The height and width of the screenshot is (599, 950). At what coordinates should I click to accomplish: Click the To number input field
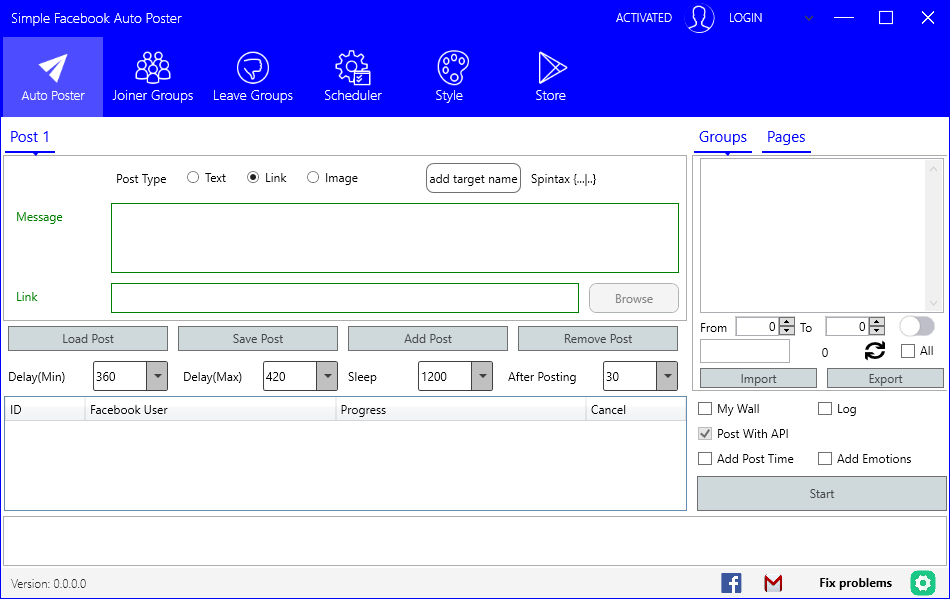(x=848, y=326)
